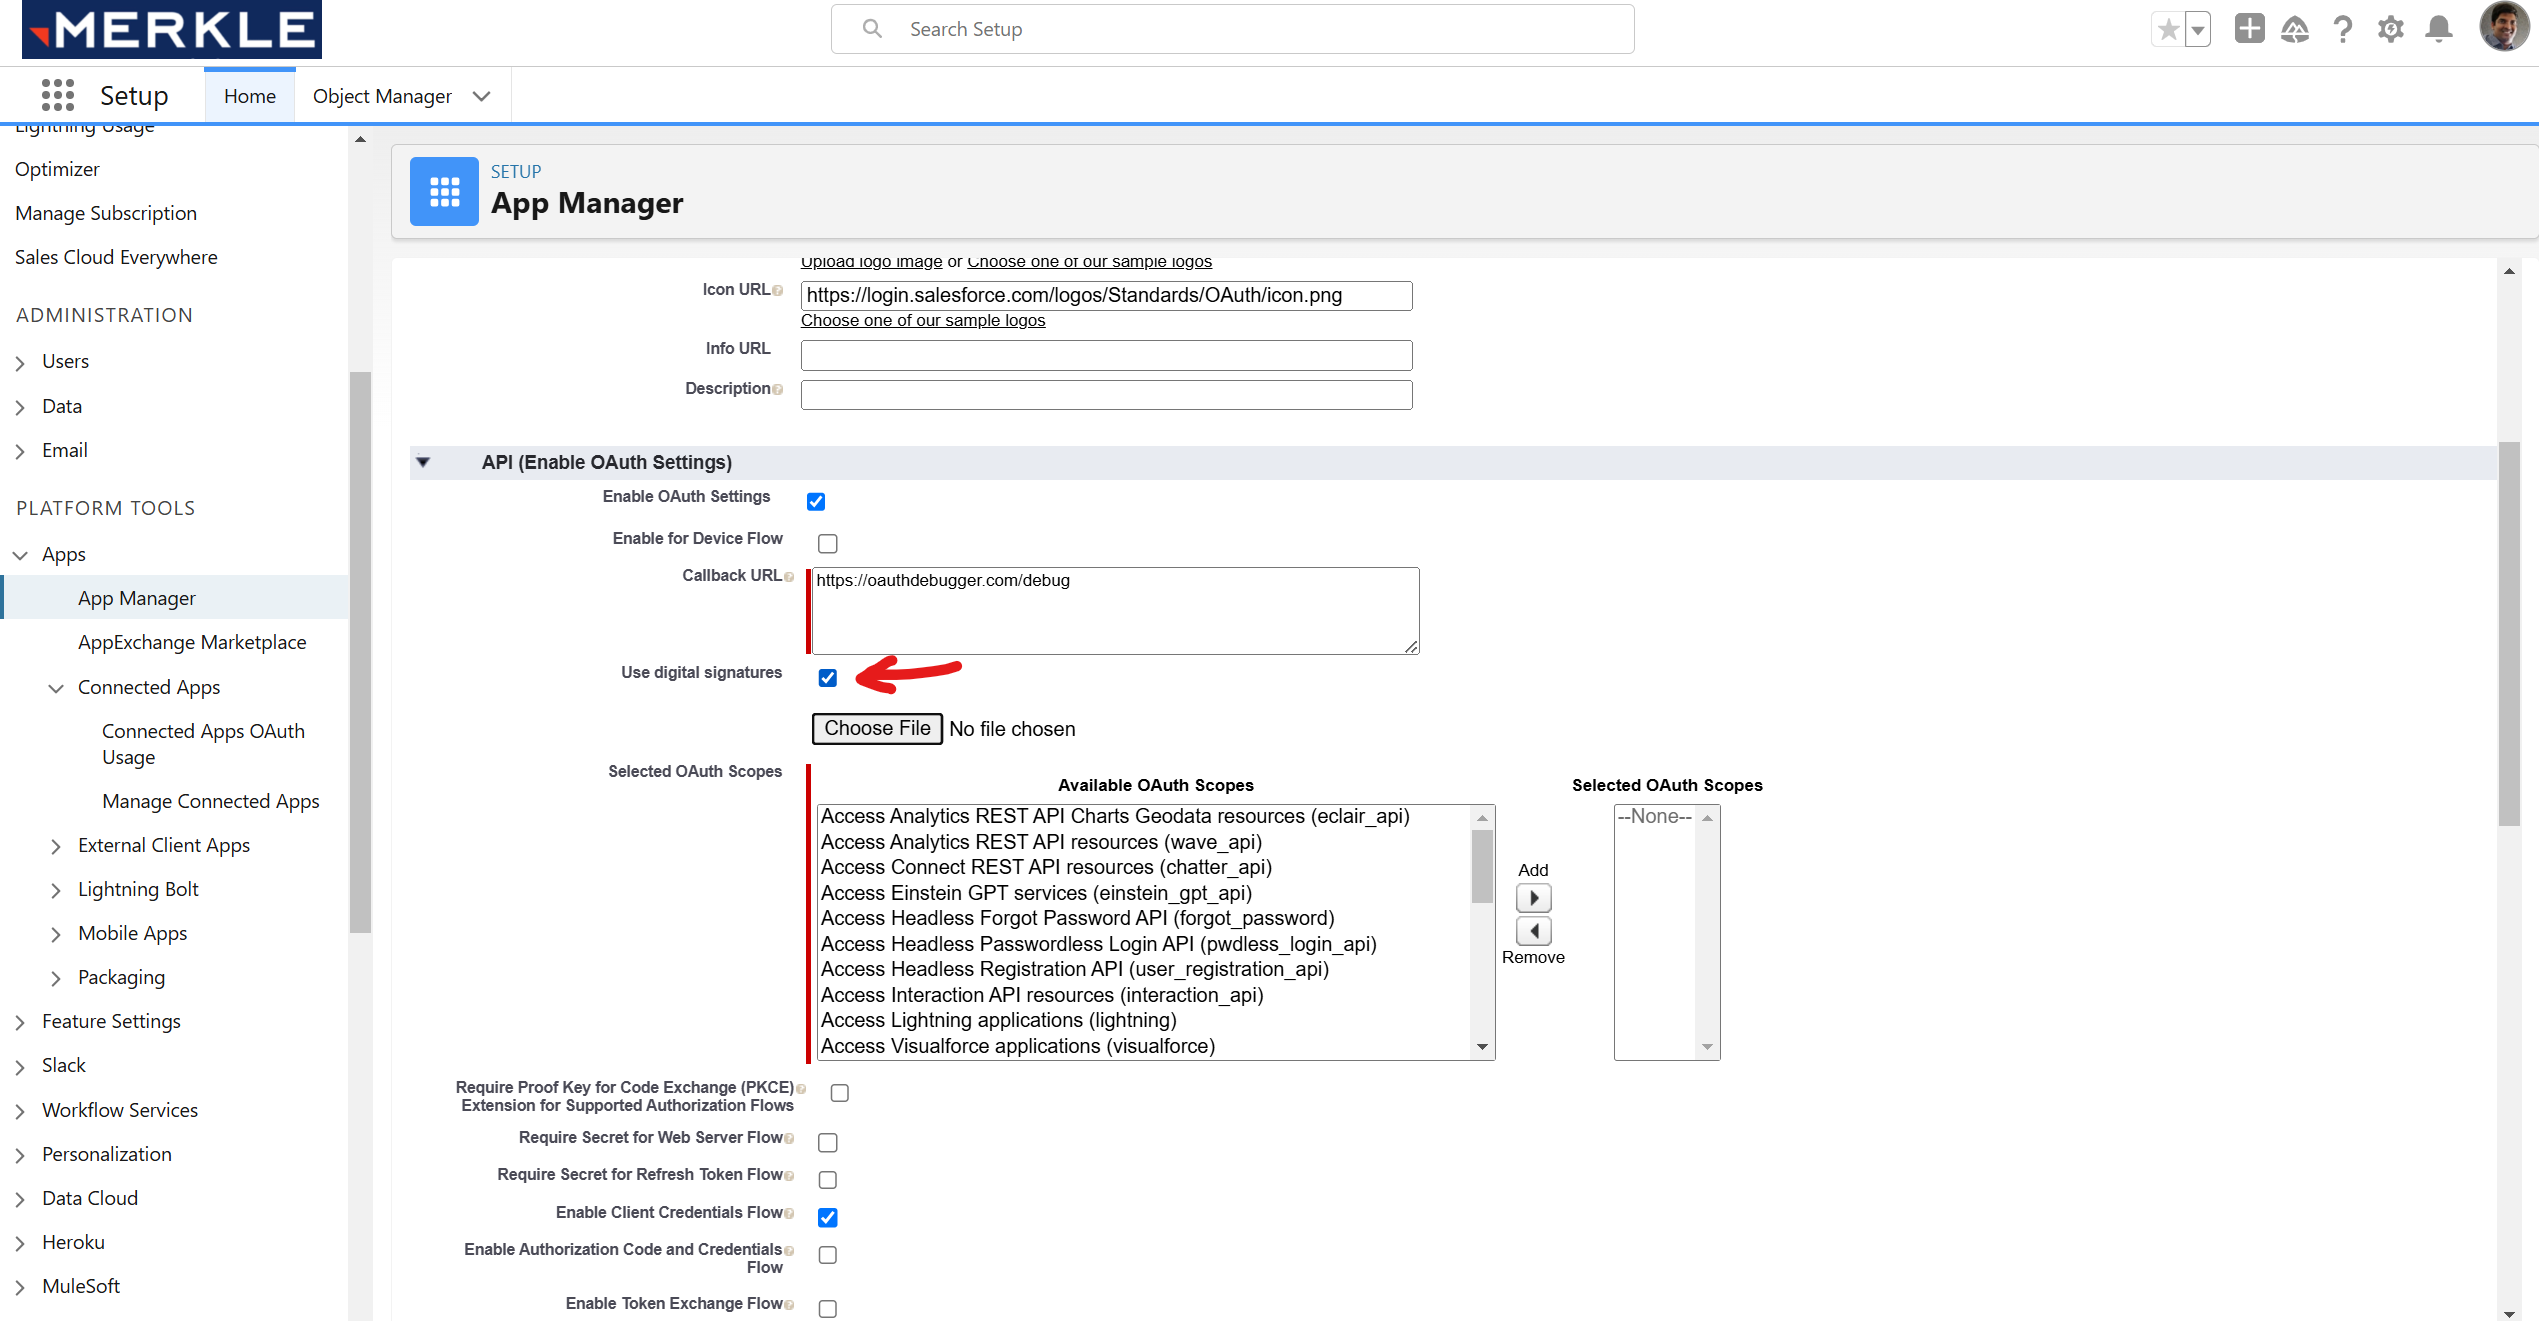Check Enable Token Exchange Flow checkbox
The image size is (2539, 1321).
828,1309
